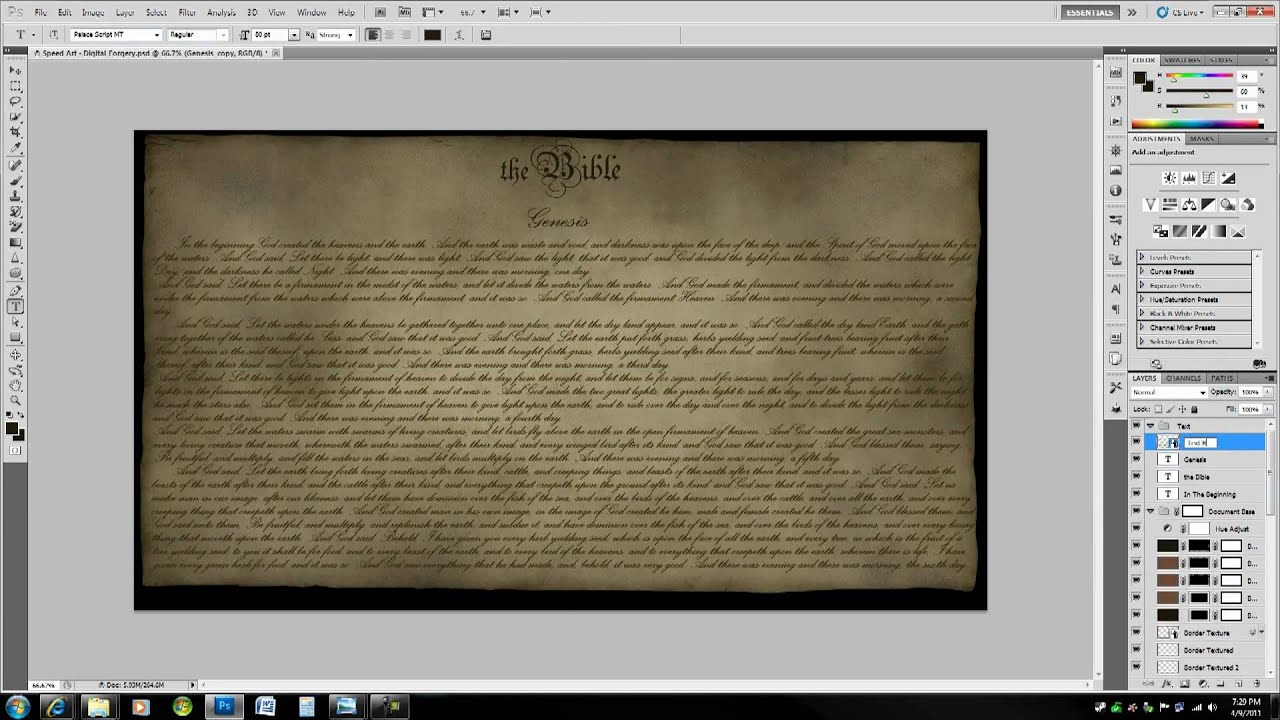
Task: Select the Horizontal Type tool in the toolbox
Action: click(16, 307)
